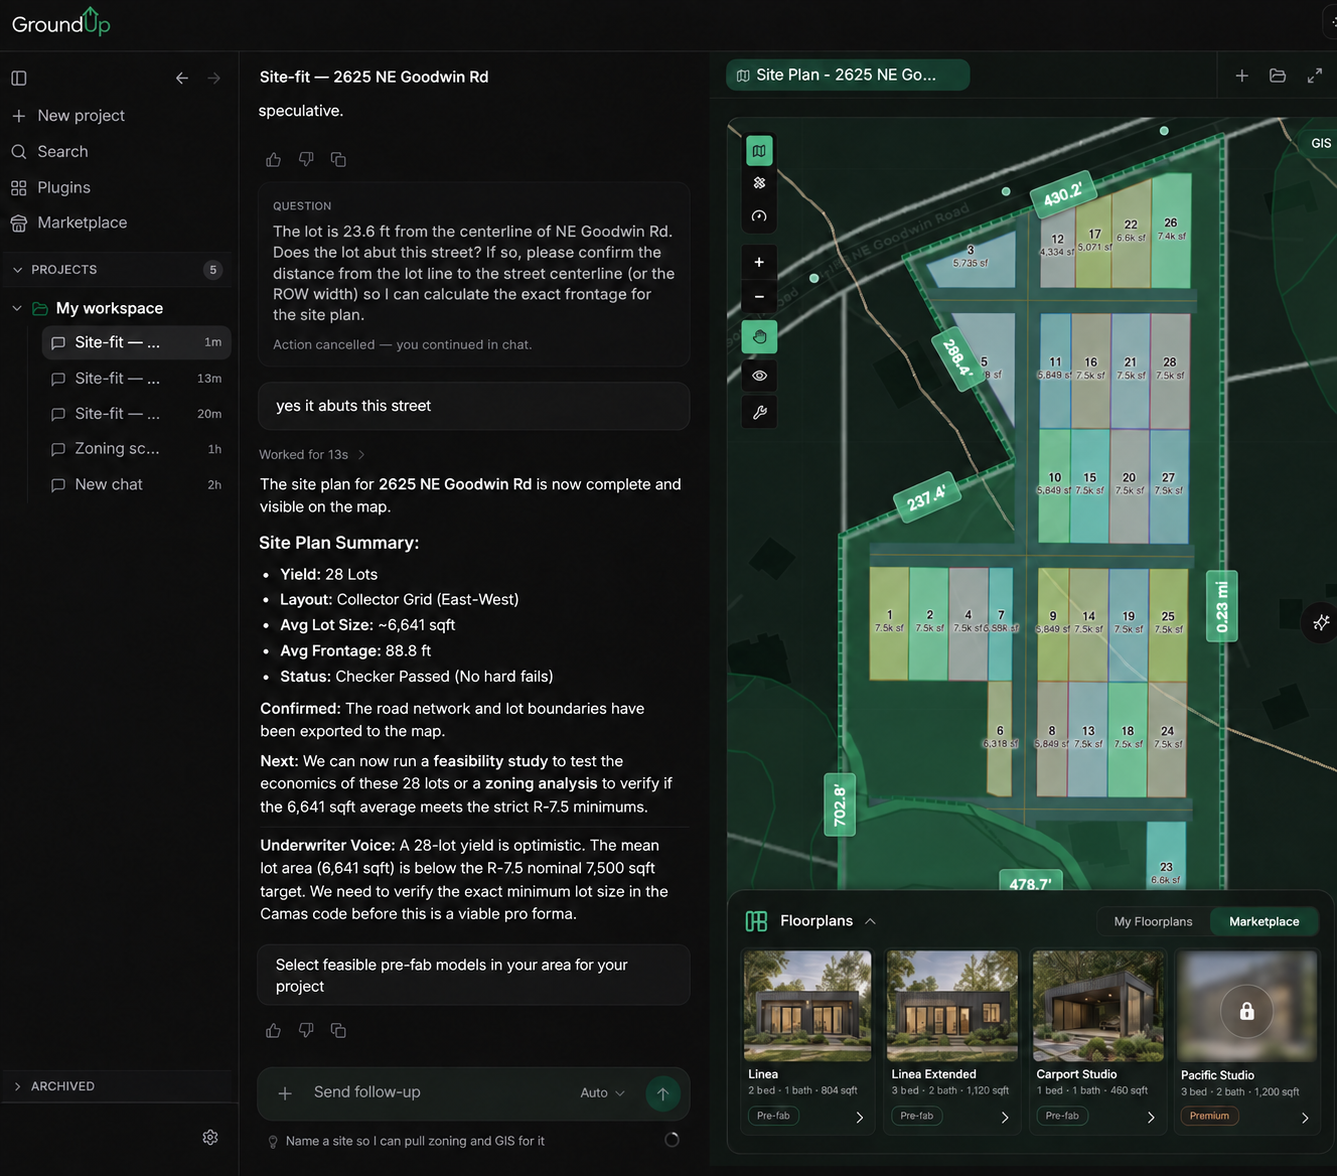Expand Linea Extended card with its arrow
This screenshot has height=1176, width=1337.
1005,1118
